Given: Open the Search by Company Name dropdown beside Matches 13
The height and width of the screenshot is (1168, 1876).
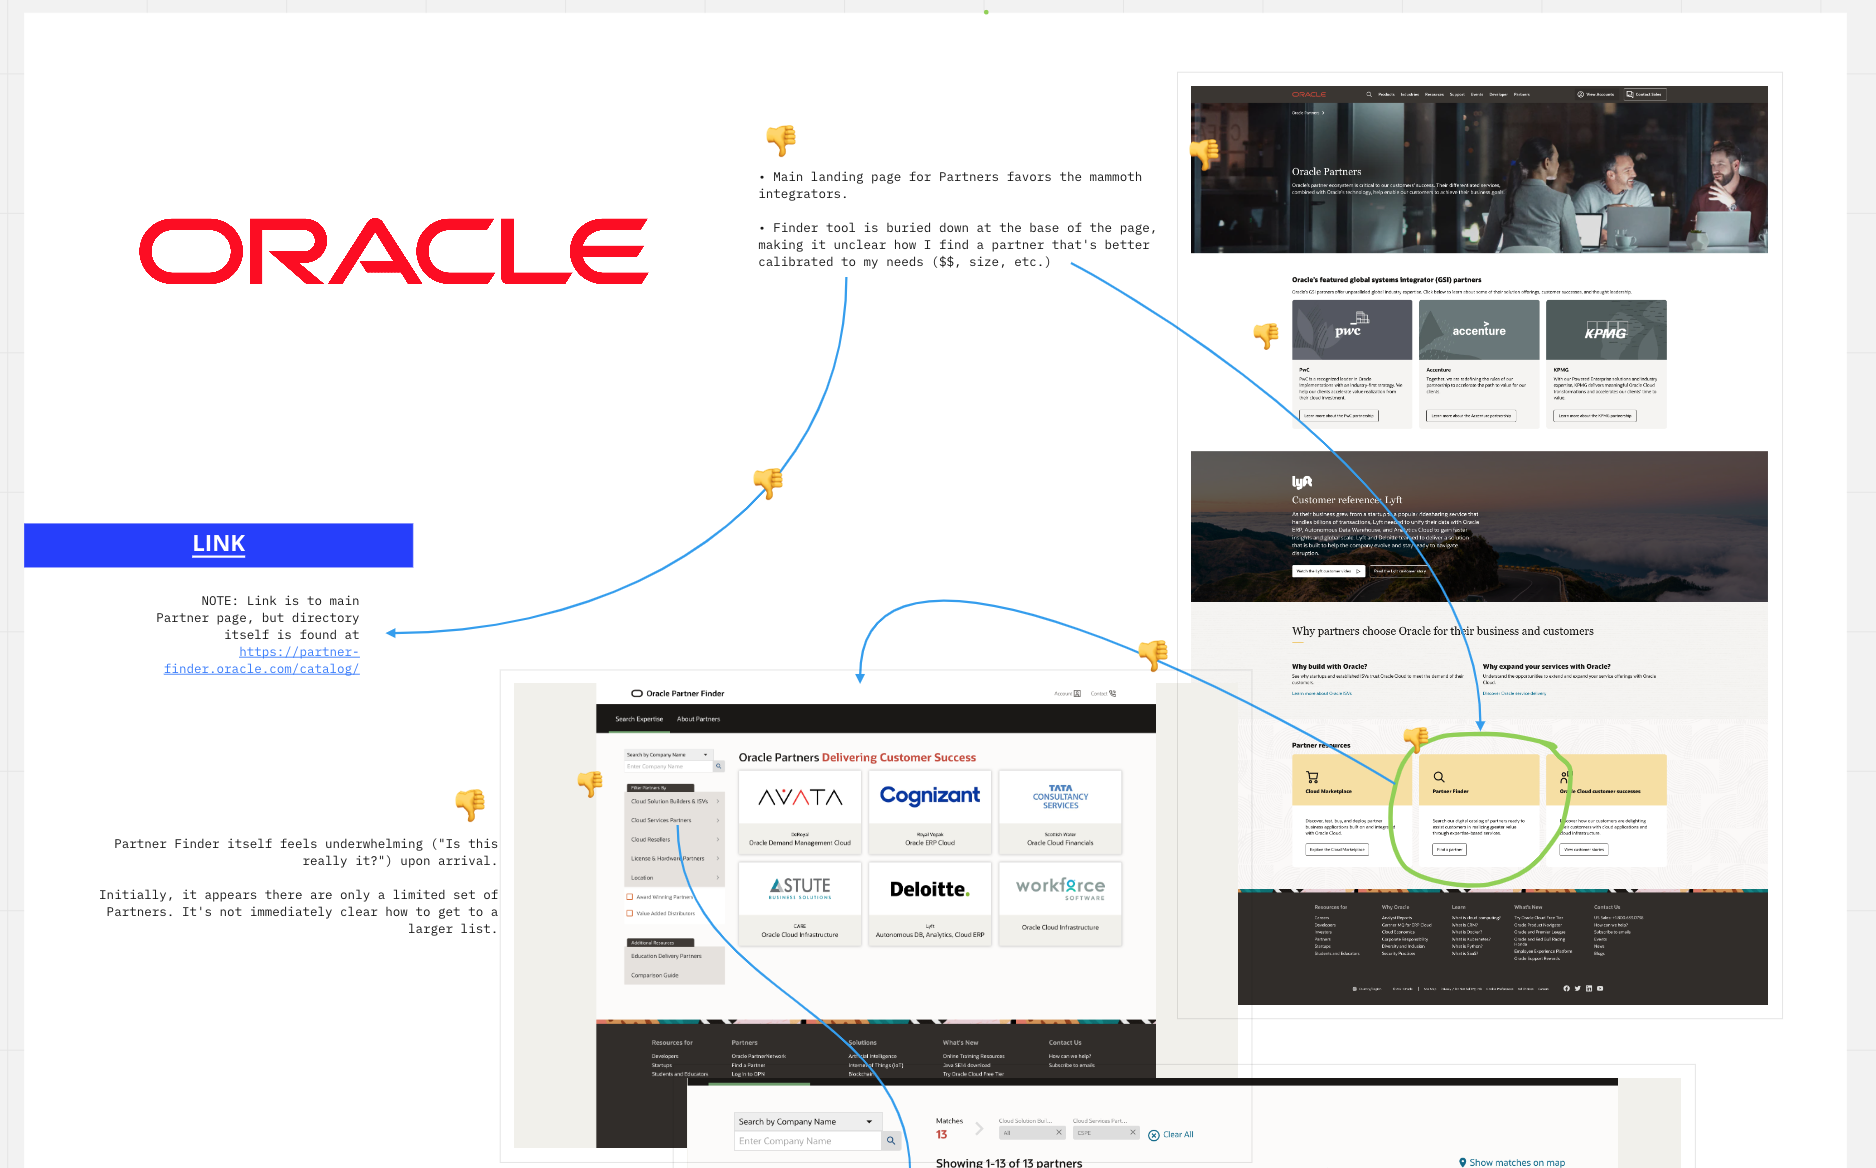Looking at the screenshot, I should pyautogui.click(x=808, y=1122).
